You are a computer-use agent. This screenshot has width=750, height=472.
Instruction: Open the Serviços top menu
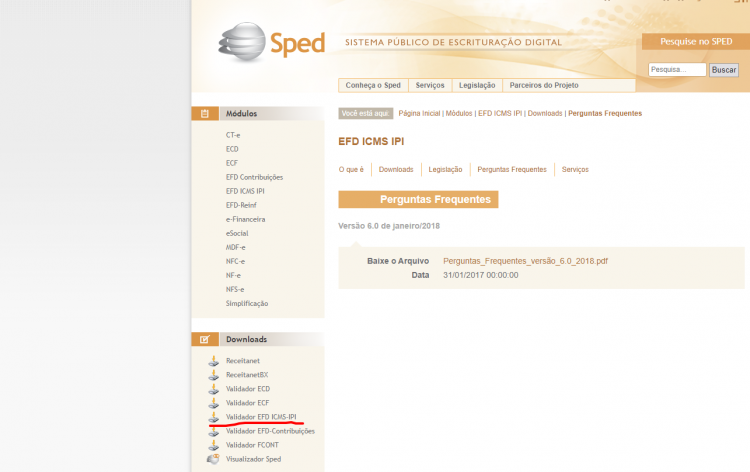[x=430, y=85]
